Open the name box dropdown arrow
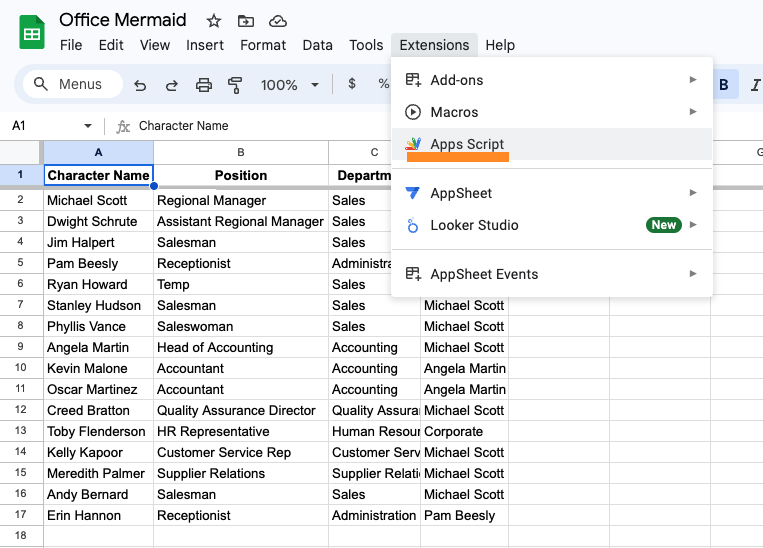This screenshot has width=763, height=548. coord(88,126)
